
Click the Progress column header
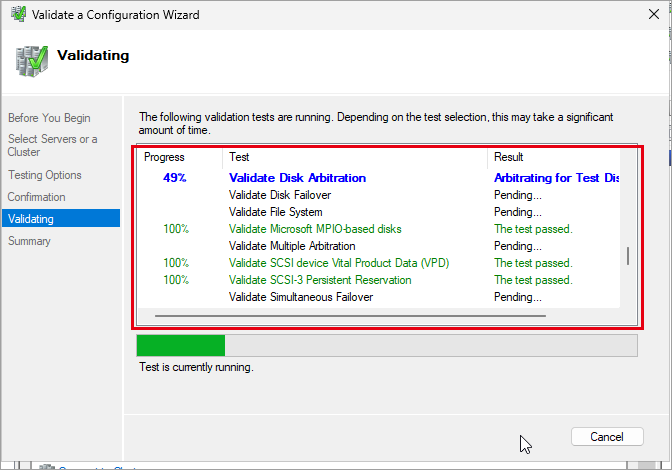[x=180, y=157]
